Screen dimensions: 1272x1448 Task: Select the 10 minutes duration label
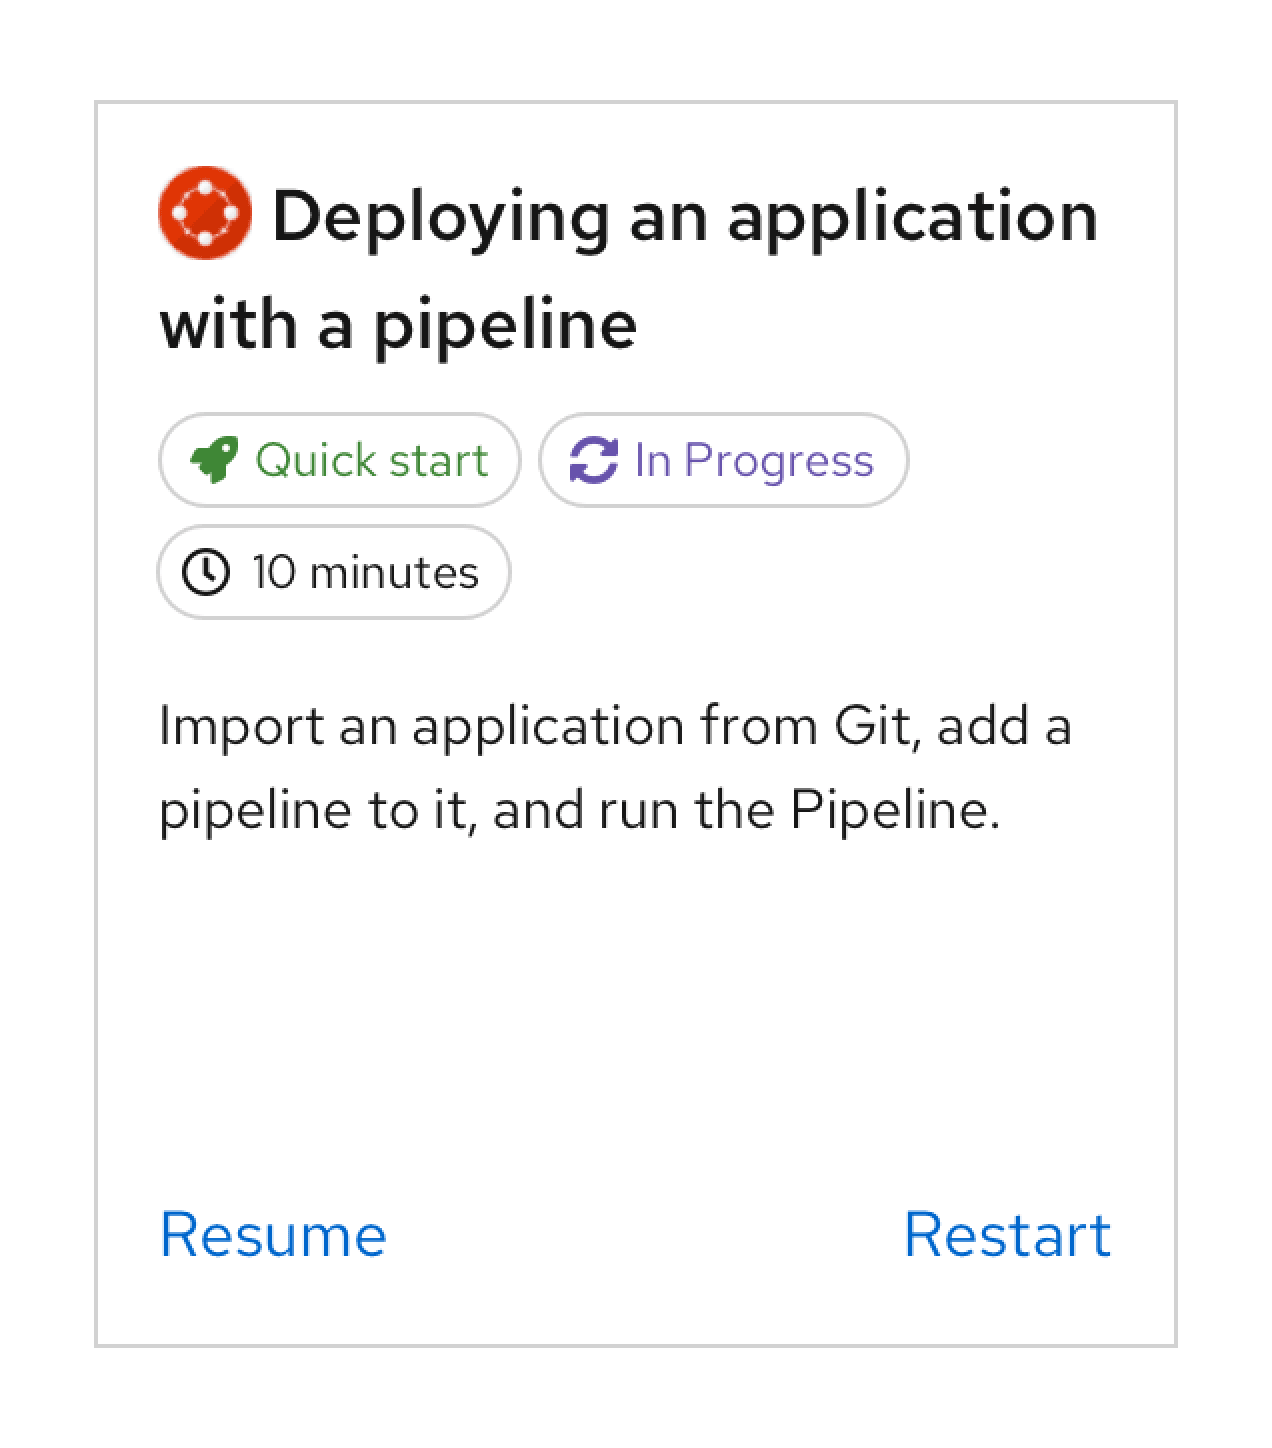[x=334, y=573]
